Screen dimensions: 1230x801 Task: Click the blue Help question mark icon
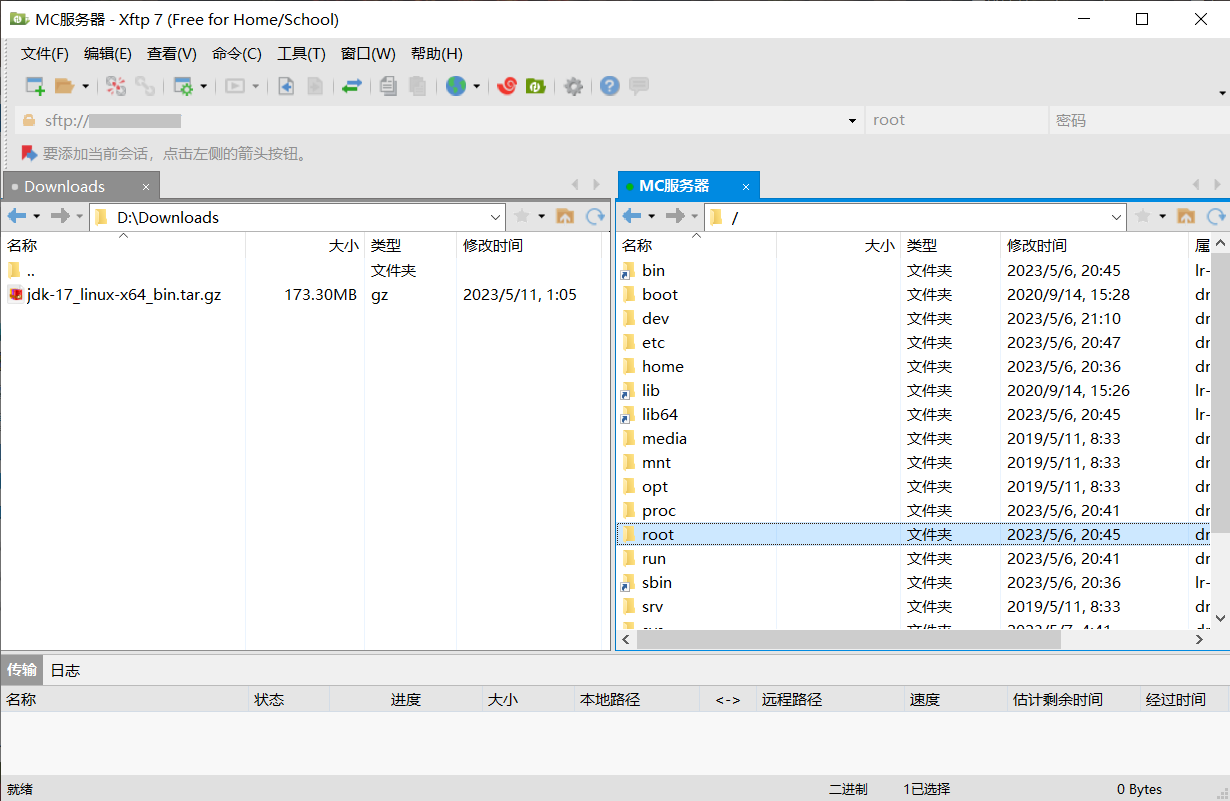[x=610, y=87]
